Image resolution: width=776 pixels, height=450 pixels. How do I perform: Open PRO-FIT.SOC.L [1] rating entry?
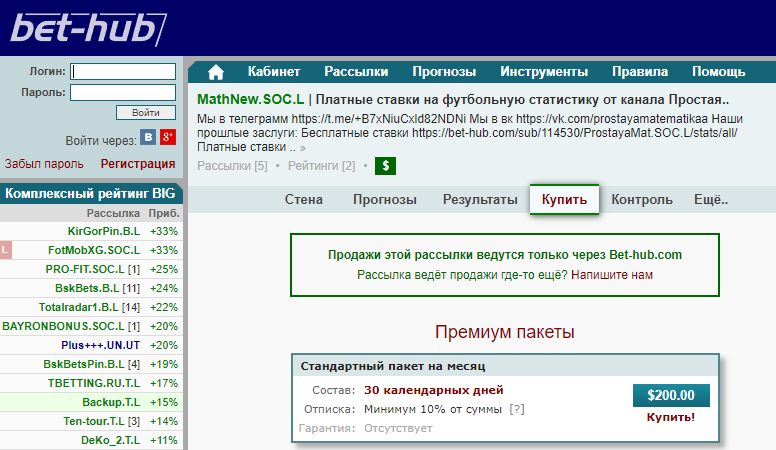coord(93,269)
